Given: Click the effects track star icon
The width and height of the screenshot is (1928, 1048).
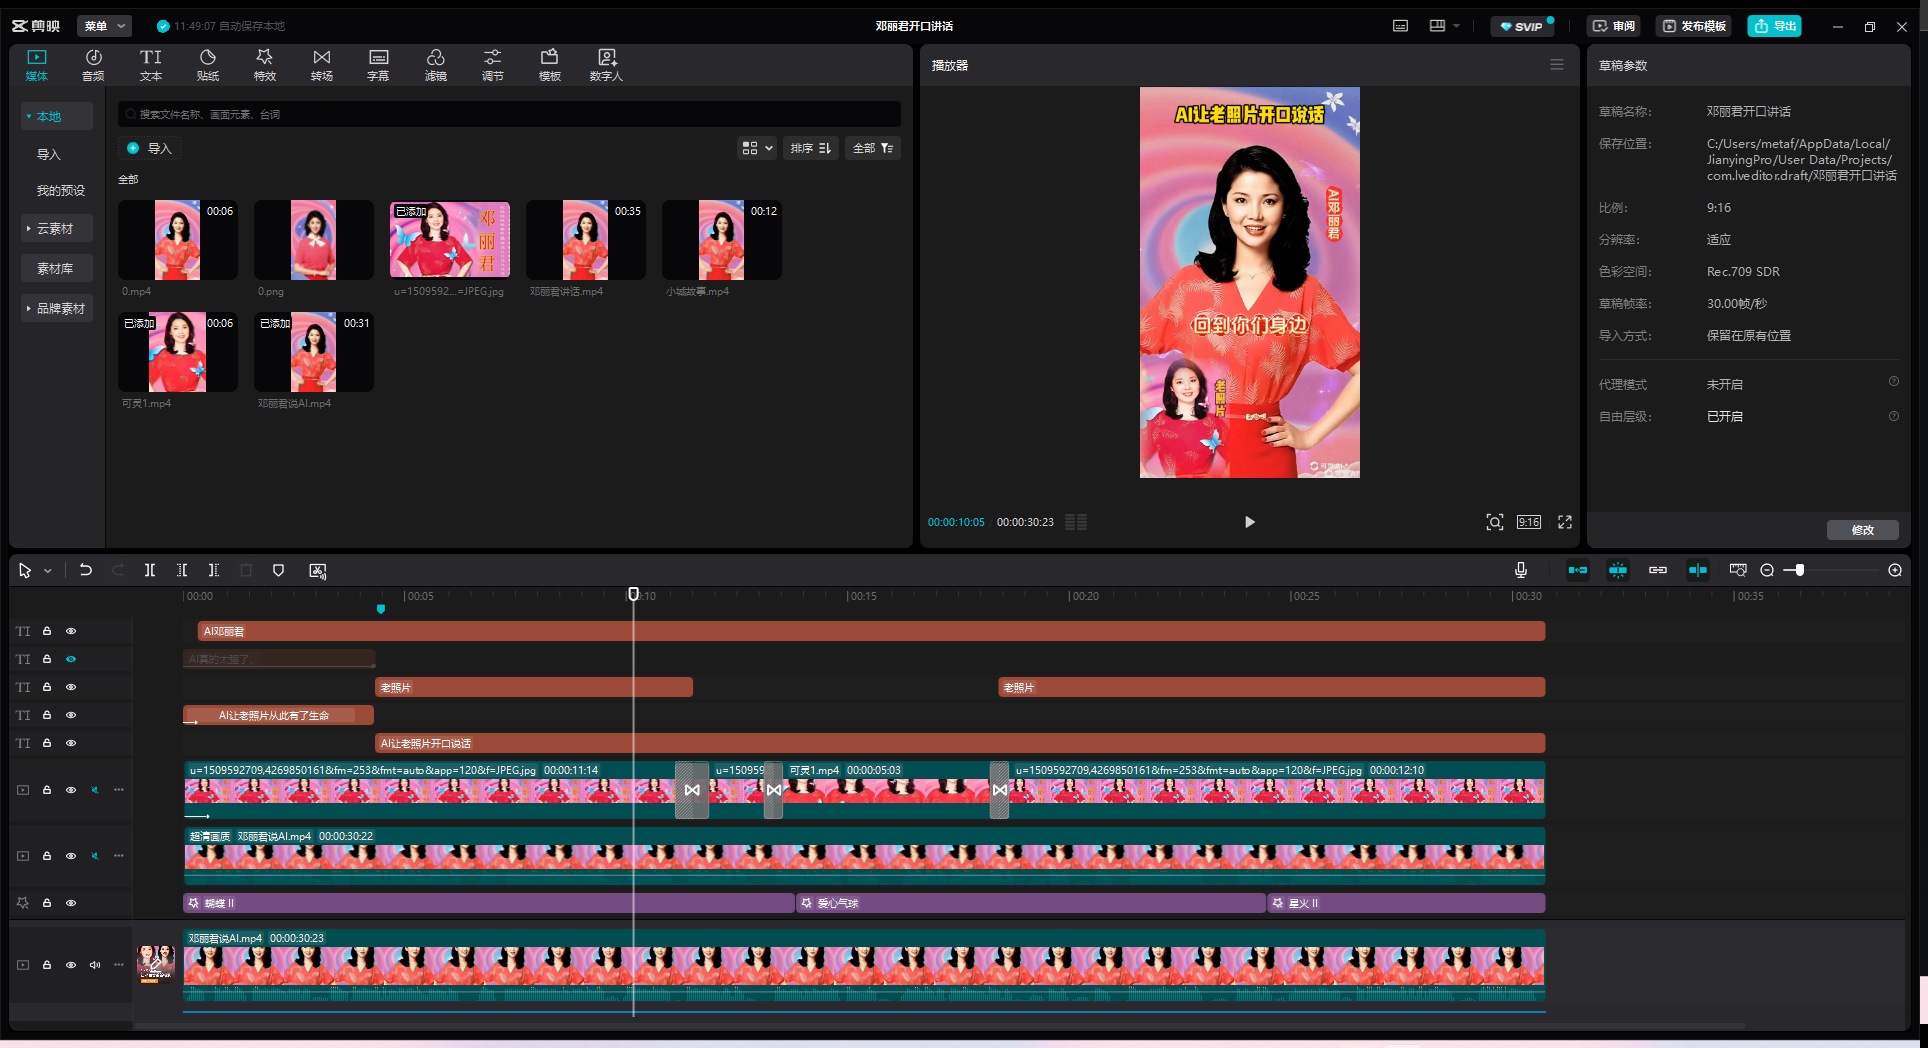Looking at the screenshot, I should pyautogui.click(x=23, y=903).
